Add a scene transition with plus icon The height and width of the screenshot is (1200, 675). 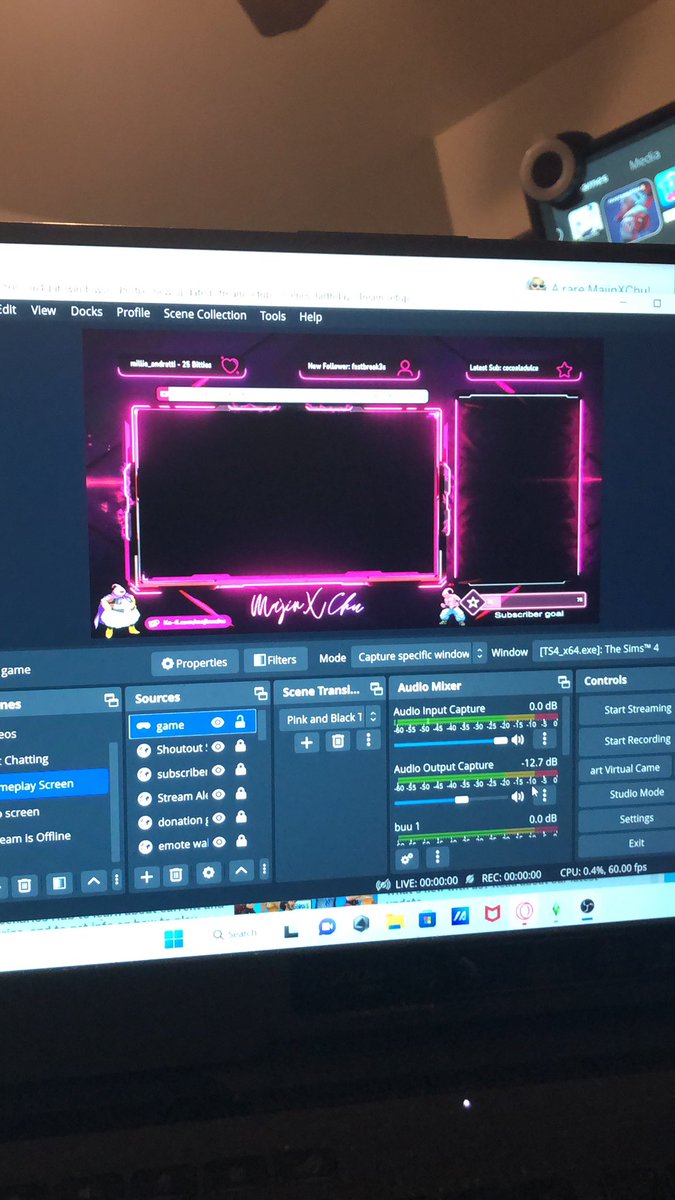(x=307, y=742)
